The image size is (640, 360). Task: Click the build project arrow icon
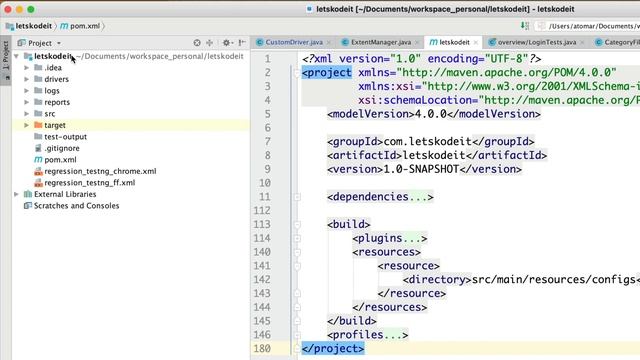[525, 26]
